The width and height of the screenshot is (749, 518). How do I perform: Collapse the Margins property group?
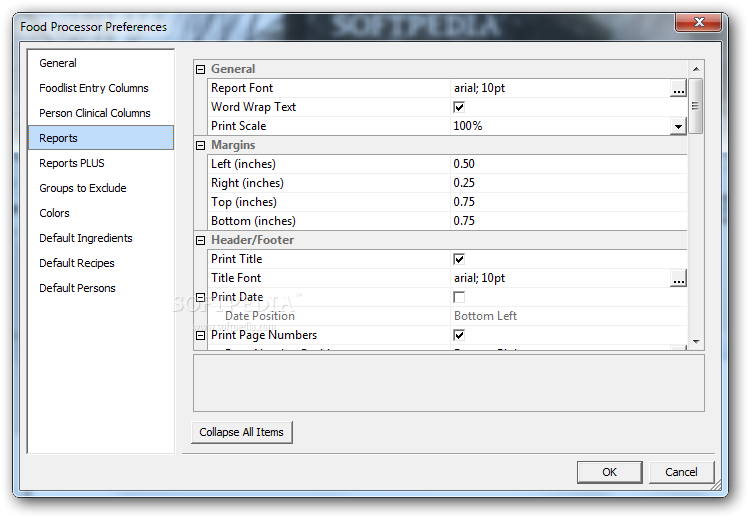pos(201,145)
